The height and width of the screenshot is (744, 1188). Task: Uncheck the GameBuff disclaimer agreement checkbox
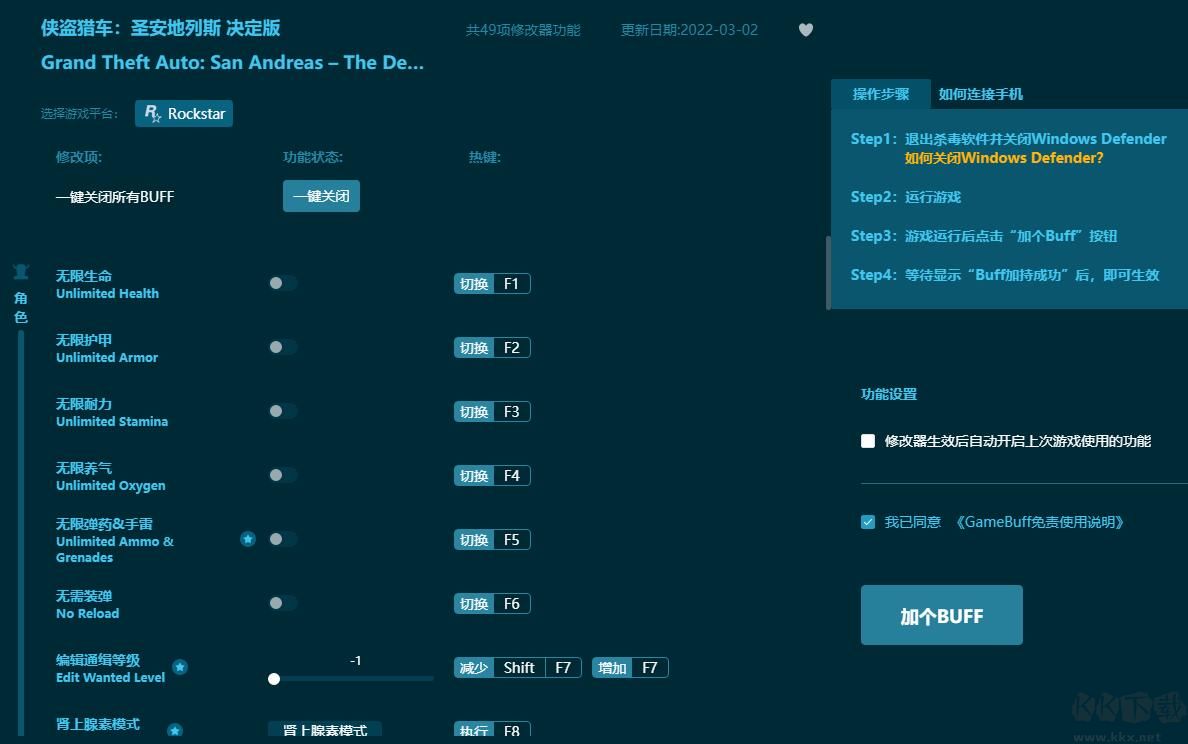(x=868, y=522)
